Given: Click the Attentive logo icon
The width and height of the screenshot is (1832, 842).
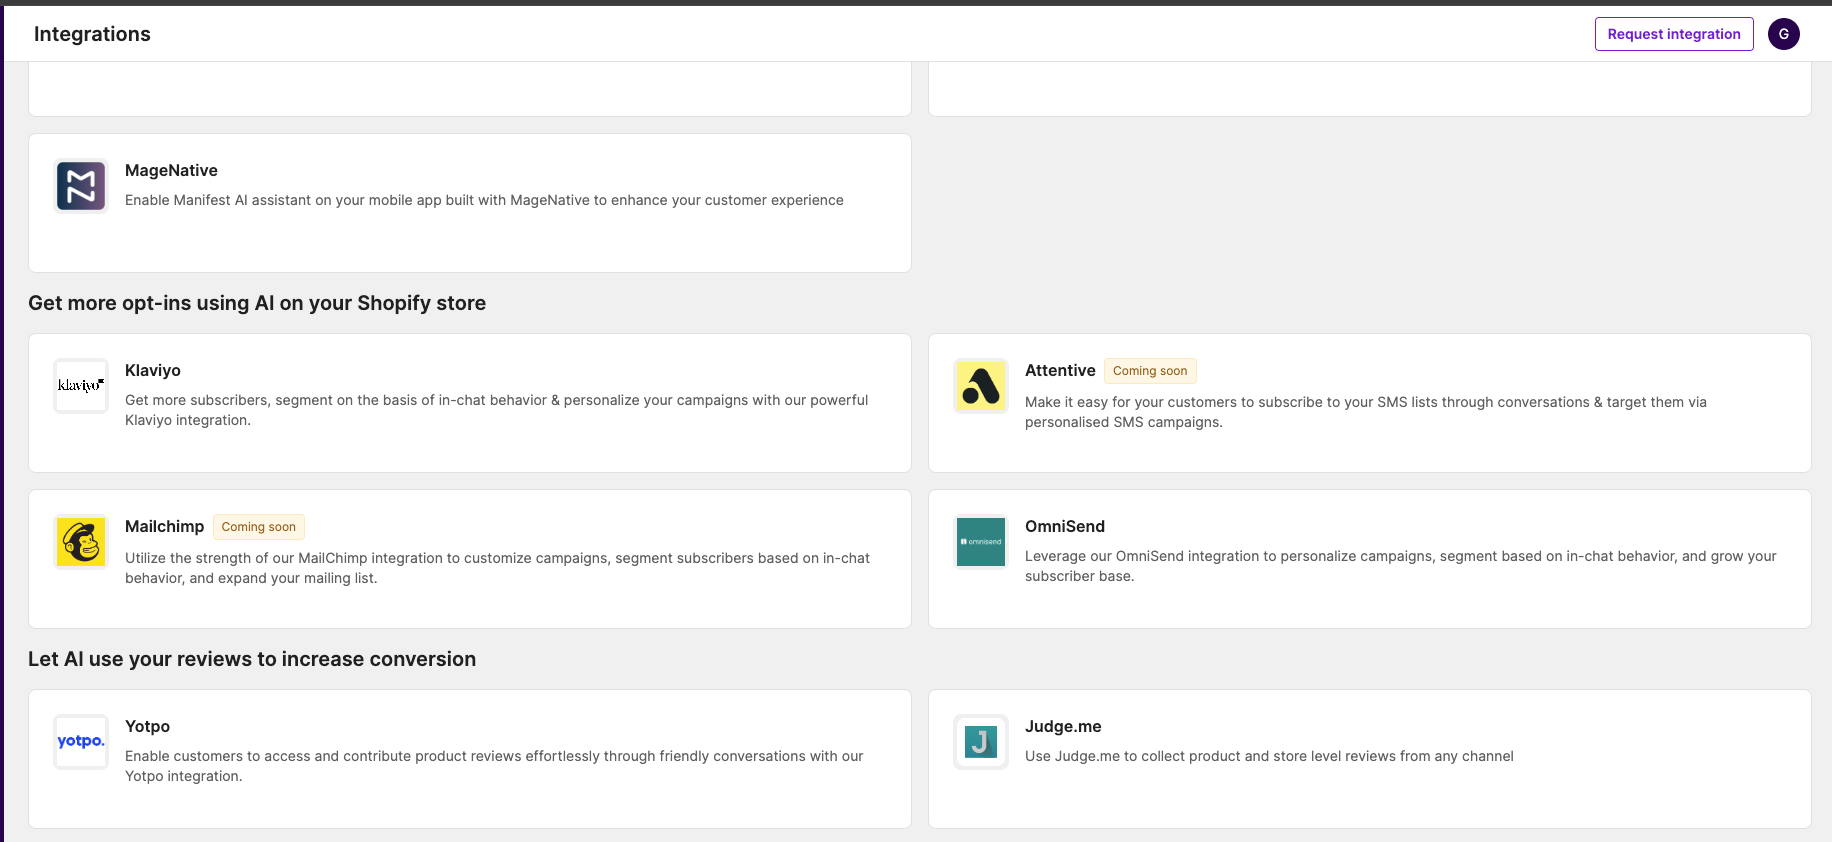Looking at the screenshot, I should pyautogui.click(x=981, y=386).
